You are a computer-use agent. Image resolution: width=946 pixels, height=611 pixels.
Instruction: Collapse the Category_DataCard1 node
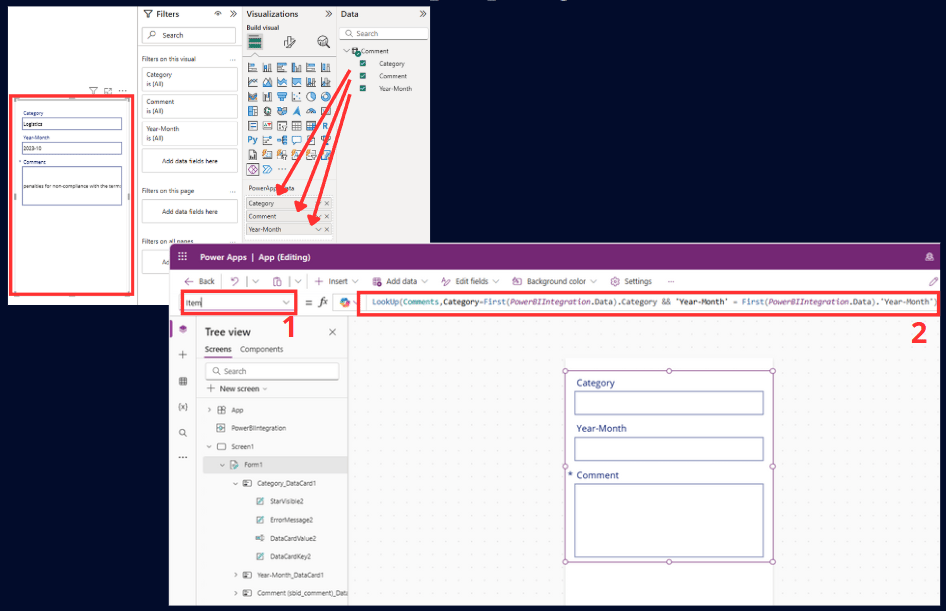coord(235,483)
